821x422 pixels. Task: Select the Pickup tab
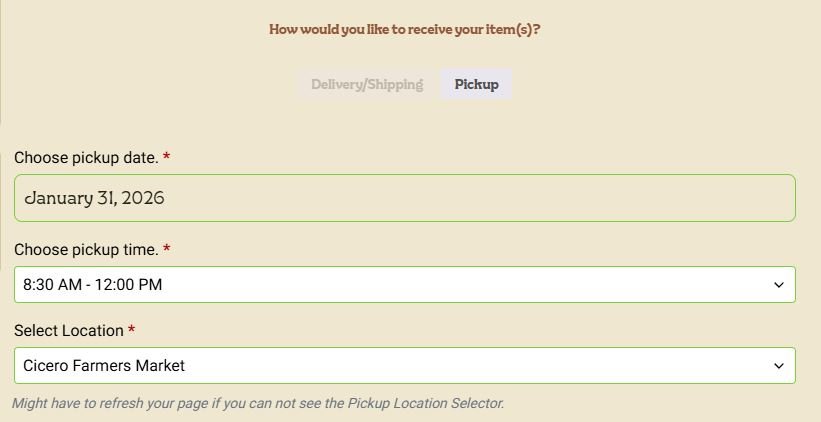tap(476, 85)
